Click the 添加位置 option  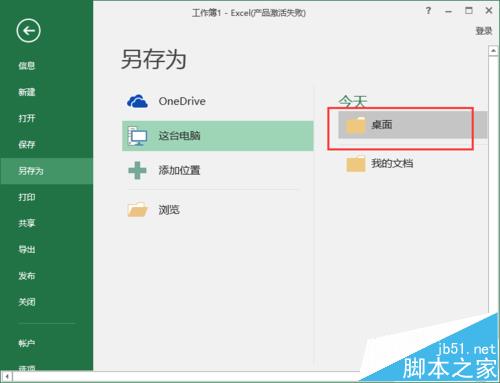coord(218,170)
